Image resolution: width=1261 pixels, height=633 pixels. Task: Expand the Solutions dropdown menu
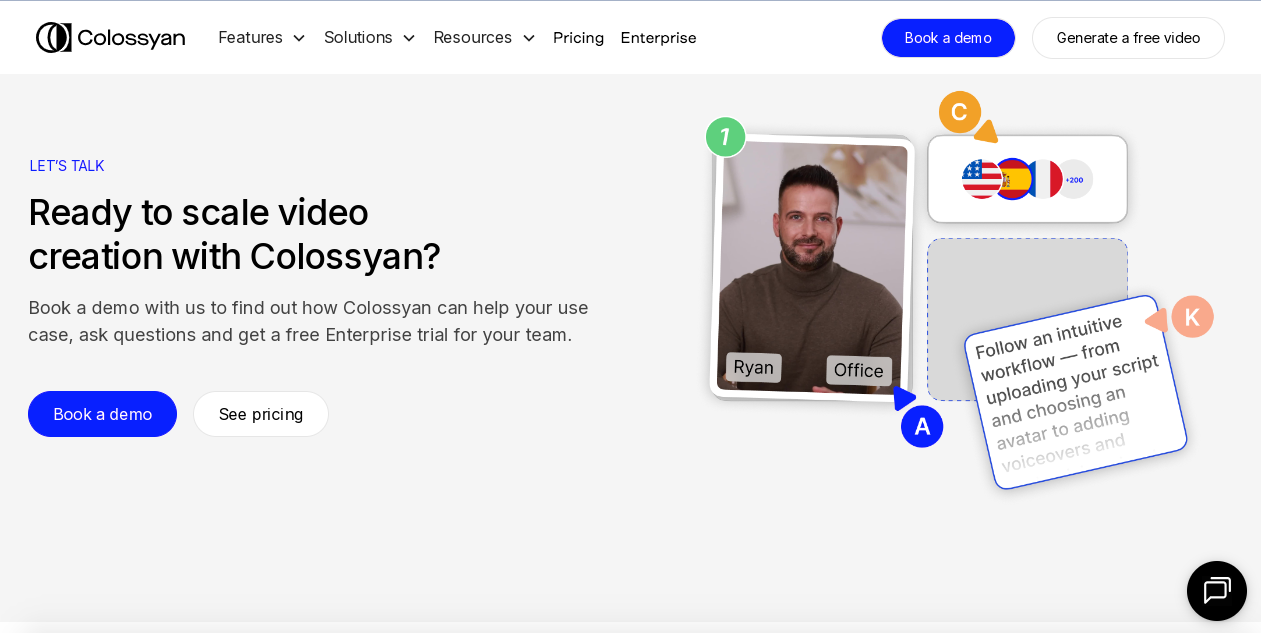369,38
